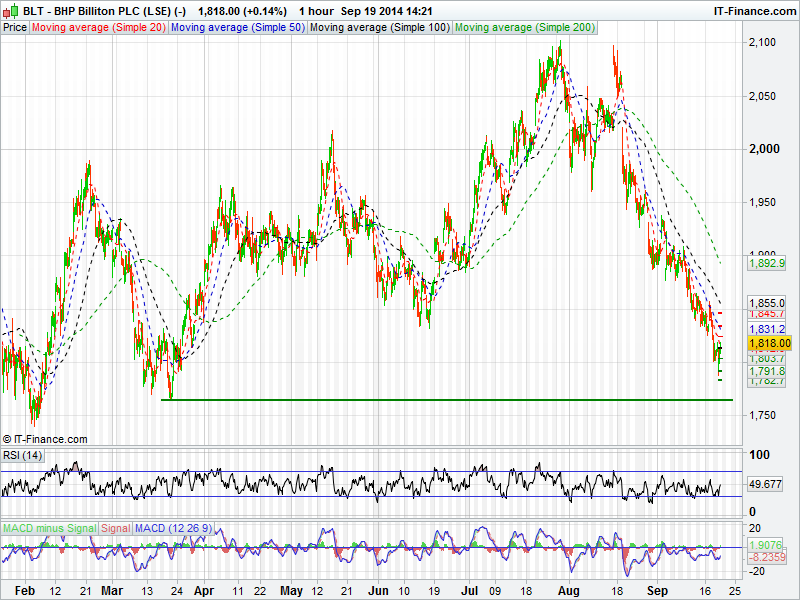Image resolution: width=800 pixels, height=600 pixels.
Task: Open the RSI (14) indicator label
Action: coord(23,456)
